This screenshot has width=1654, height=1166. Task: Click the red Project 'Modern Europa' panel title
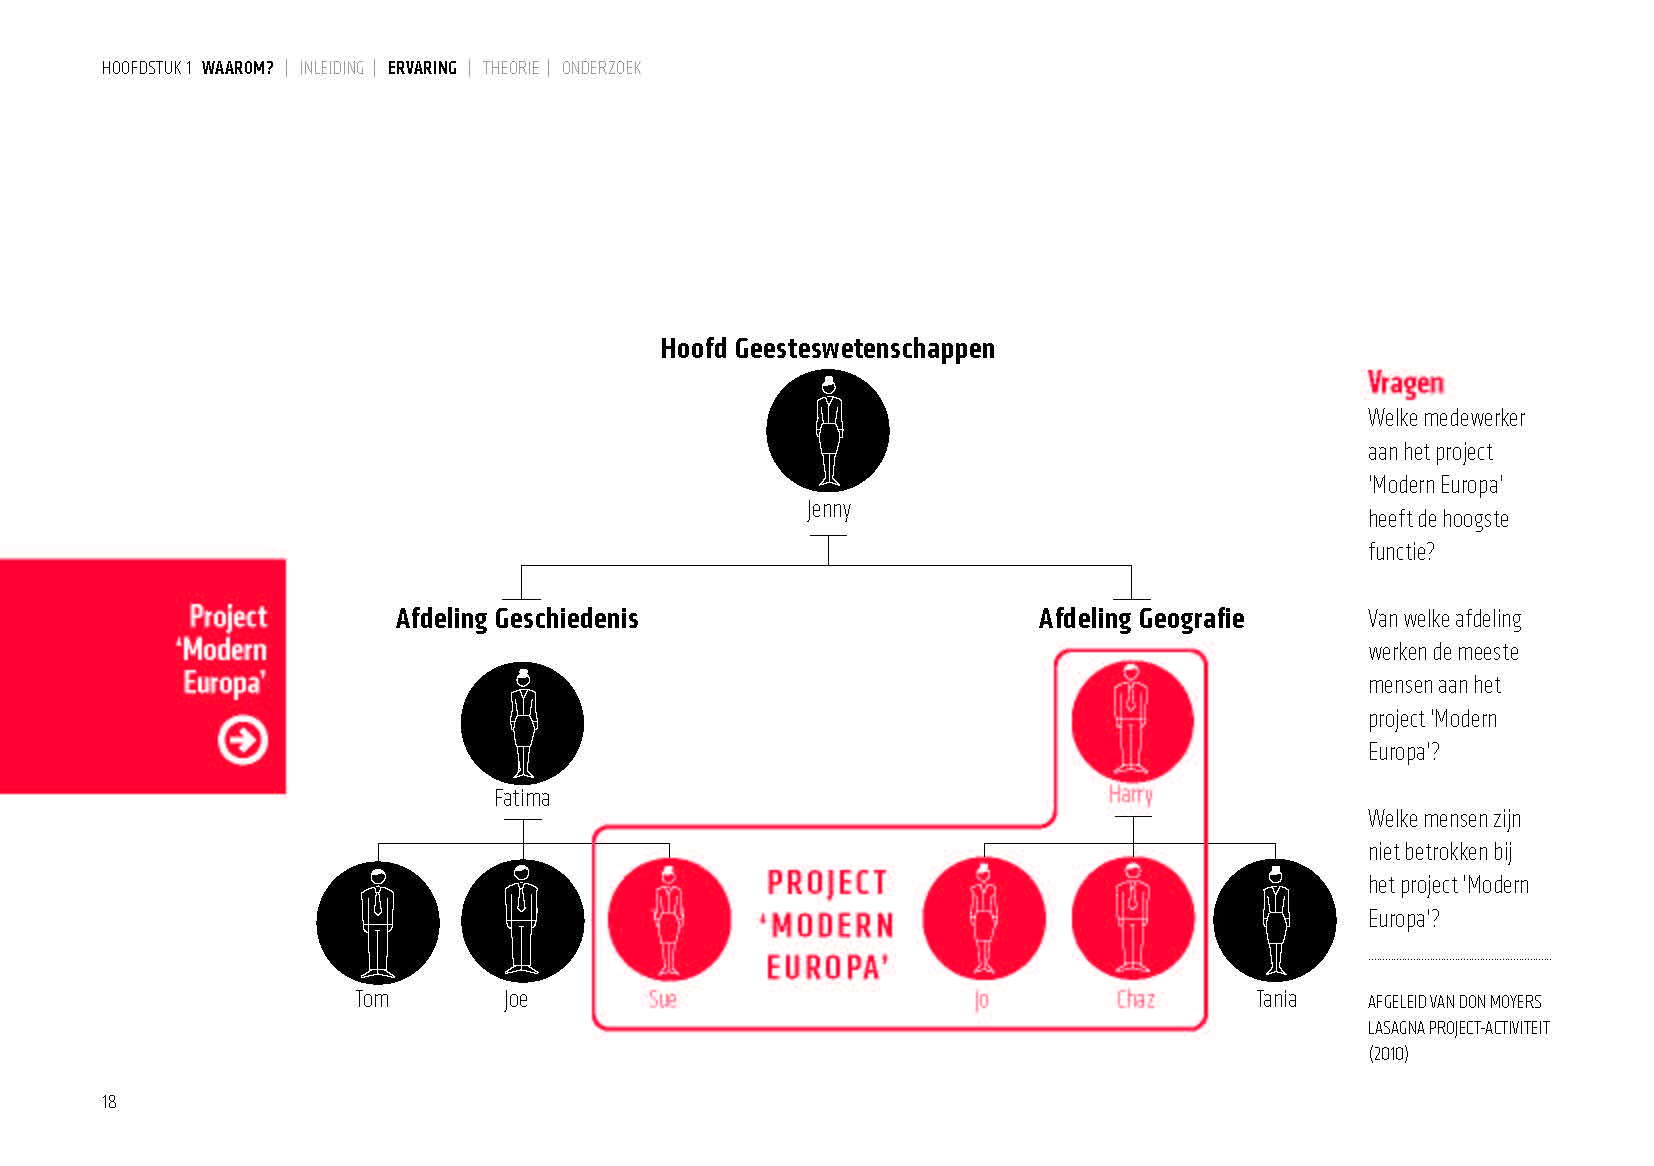point(226,648)
